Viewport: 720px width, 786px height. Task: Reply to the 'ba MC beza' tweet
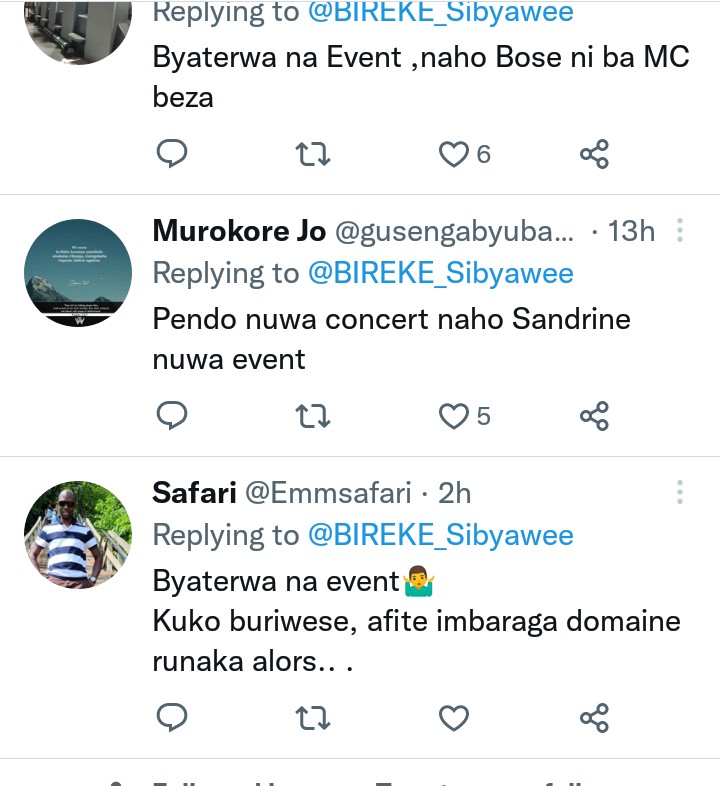(x=172, y=154)
